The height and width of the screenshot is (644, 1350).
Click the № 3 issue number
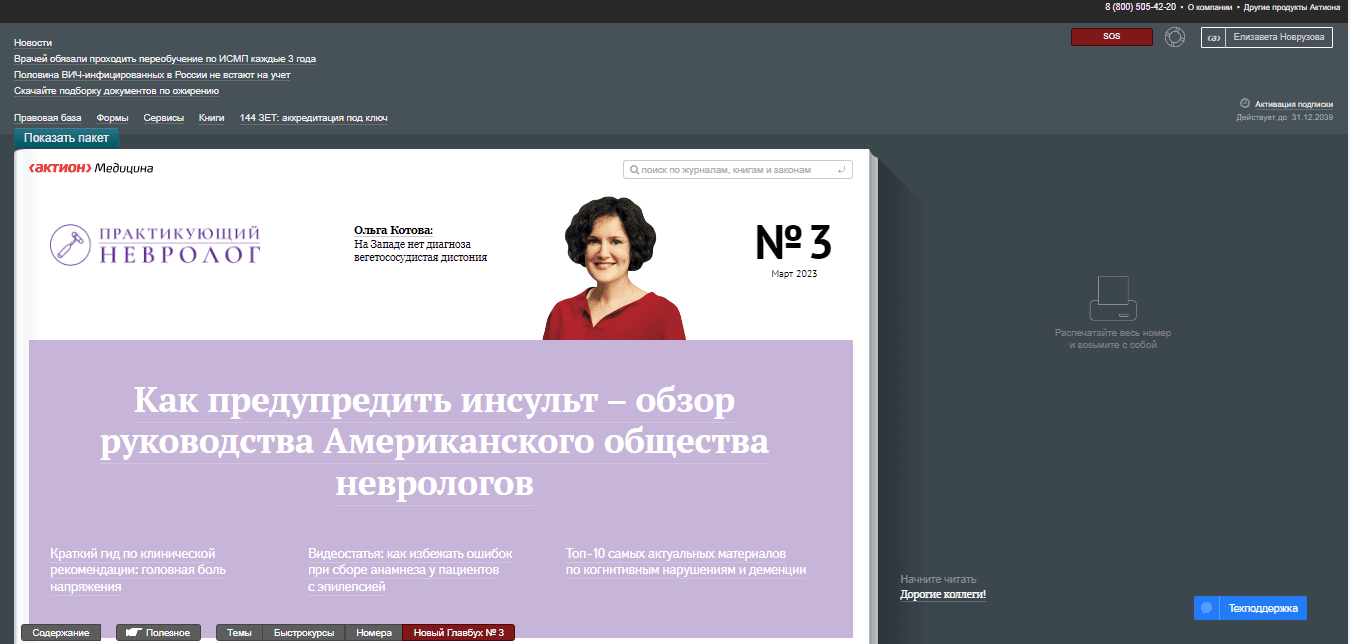coord(793,241)
